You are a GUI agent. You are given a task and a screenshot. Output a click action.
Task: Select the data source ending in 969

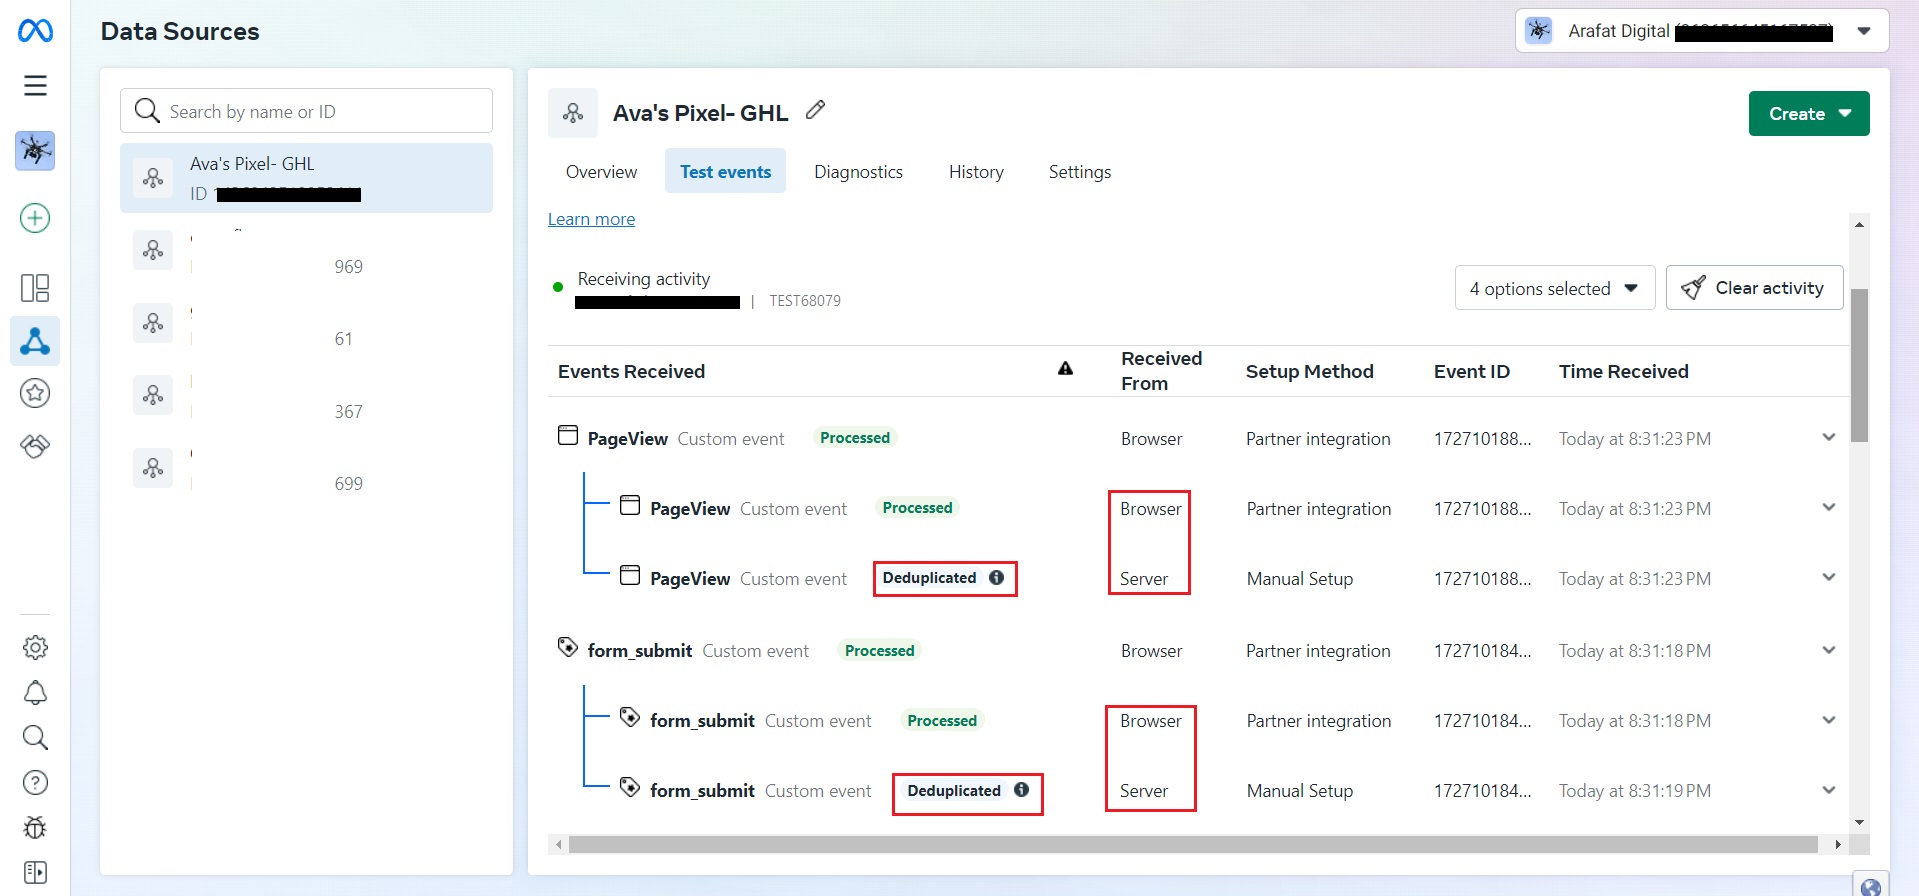306,250
